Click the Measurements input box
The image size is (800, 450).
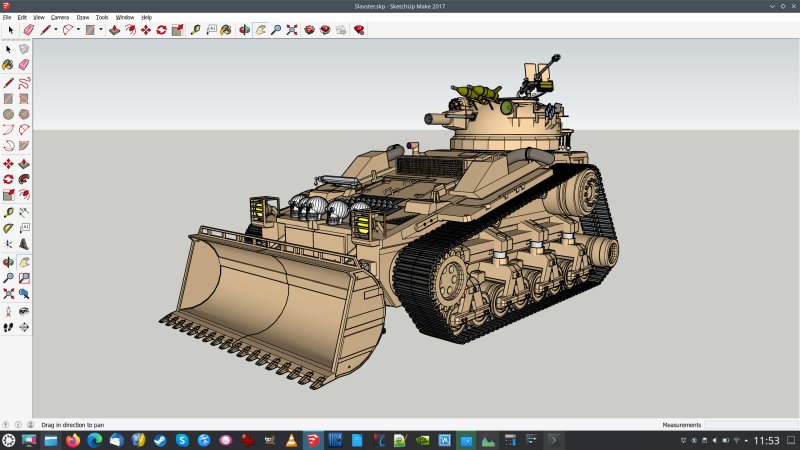point(748,424)
